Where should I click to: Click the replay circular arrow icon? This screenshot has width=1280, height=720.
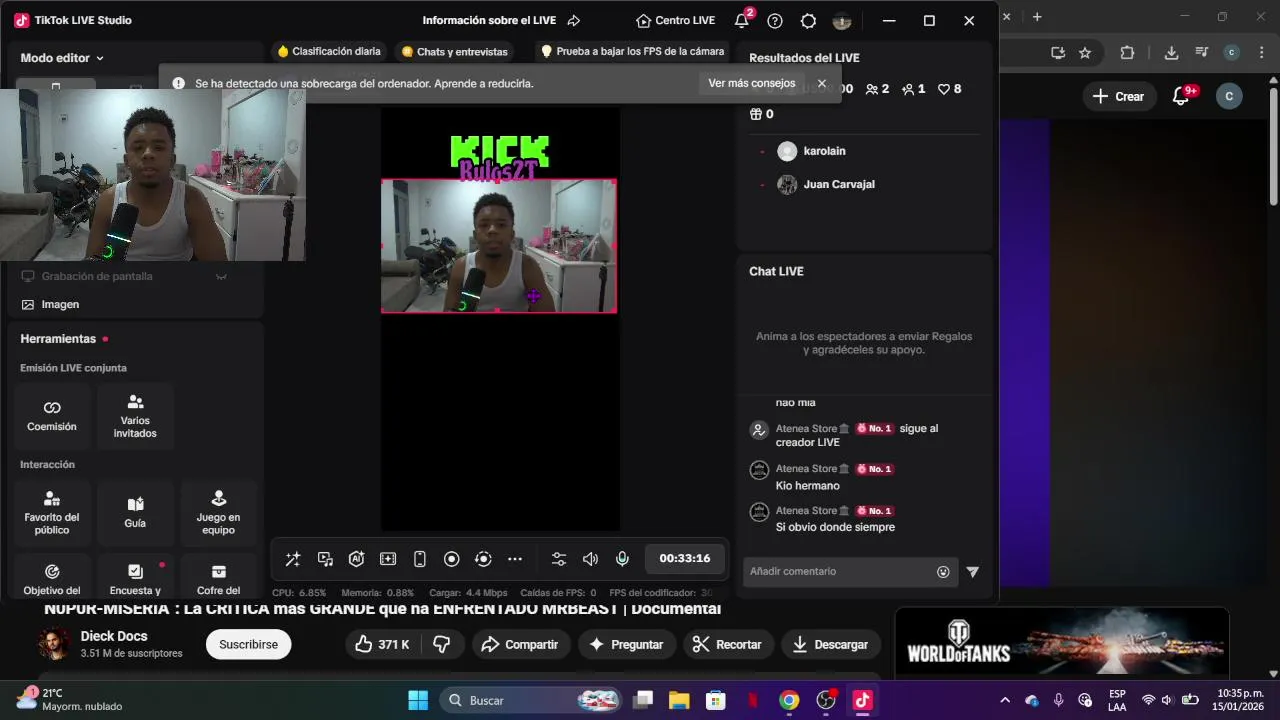pyautogui.click(x=483, y=559)
